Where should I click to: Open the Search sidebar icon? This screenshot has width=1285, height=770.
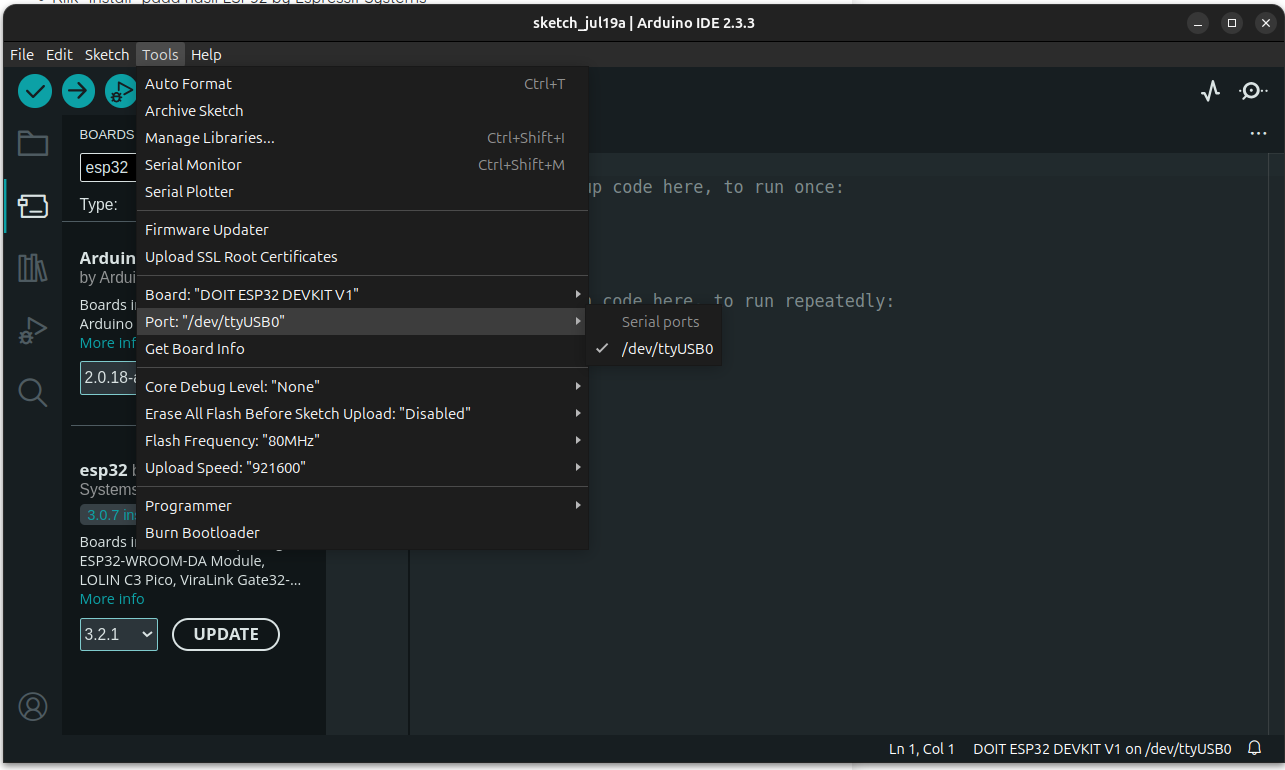(x=33, y=392)
